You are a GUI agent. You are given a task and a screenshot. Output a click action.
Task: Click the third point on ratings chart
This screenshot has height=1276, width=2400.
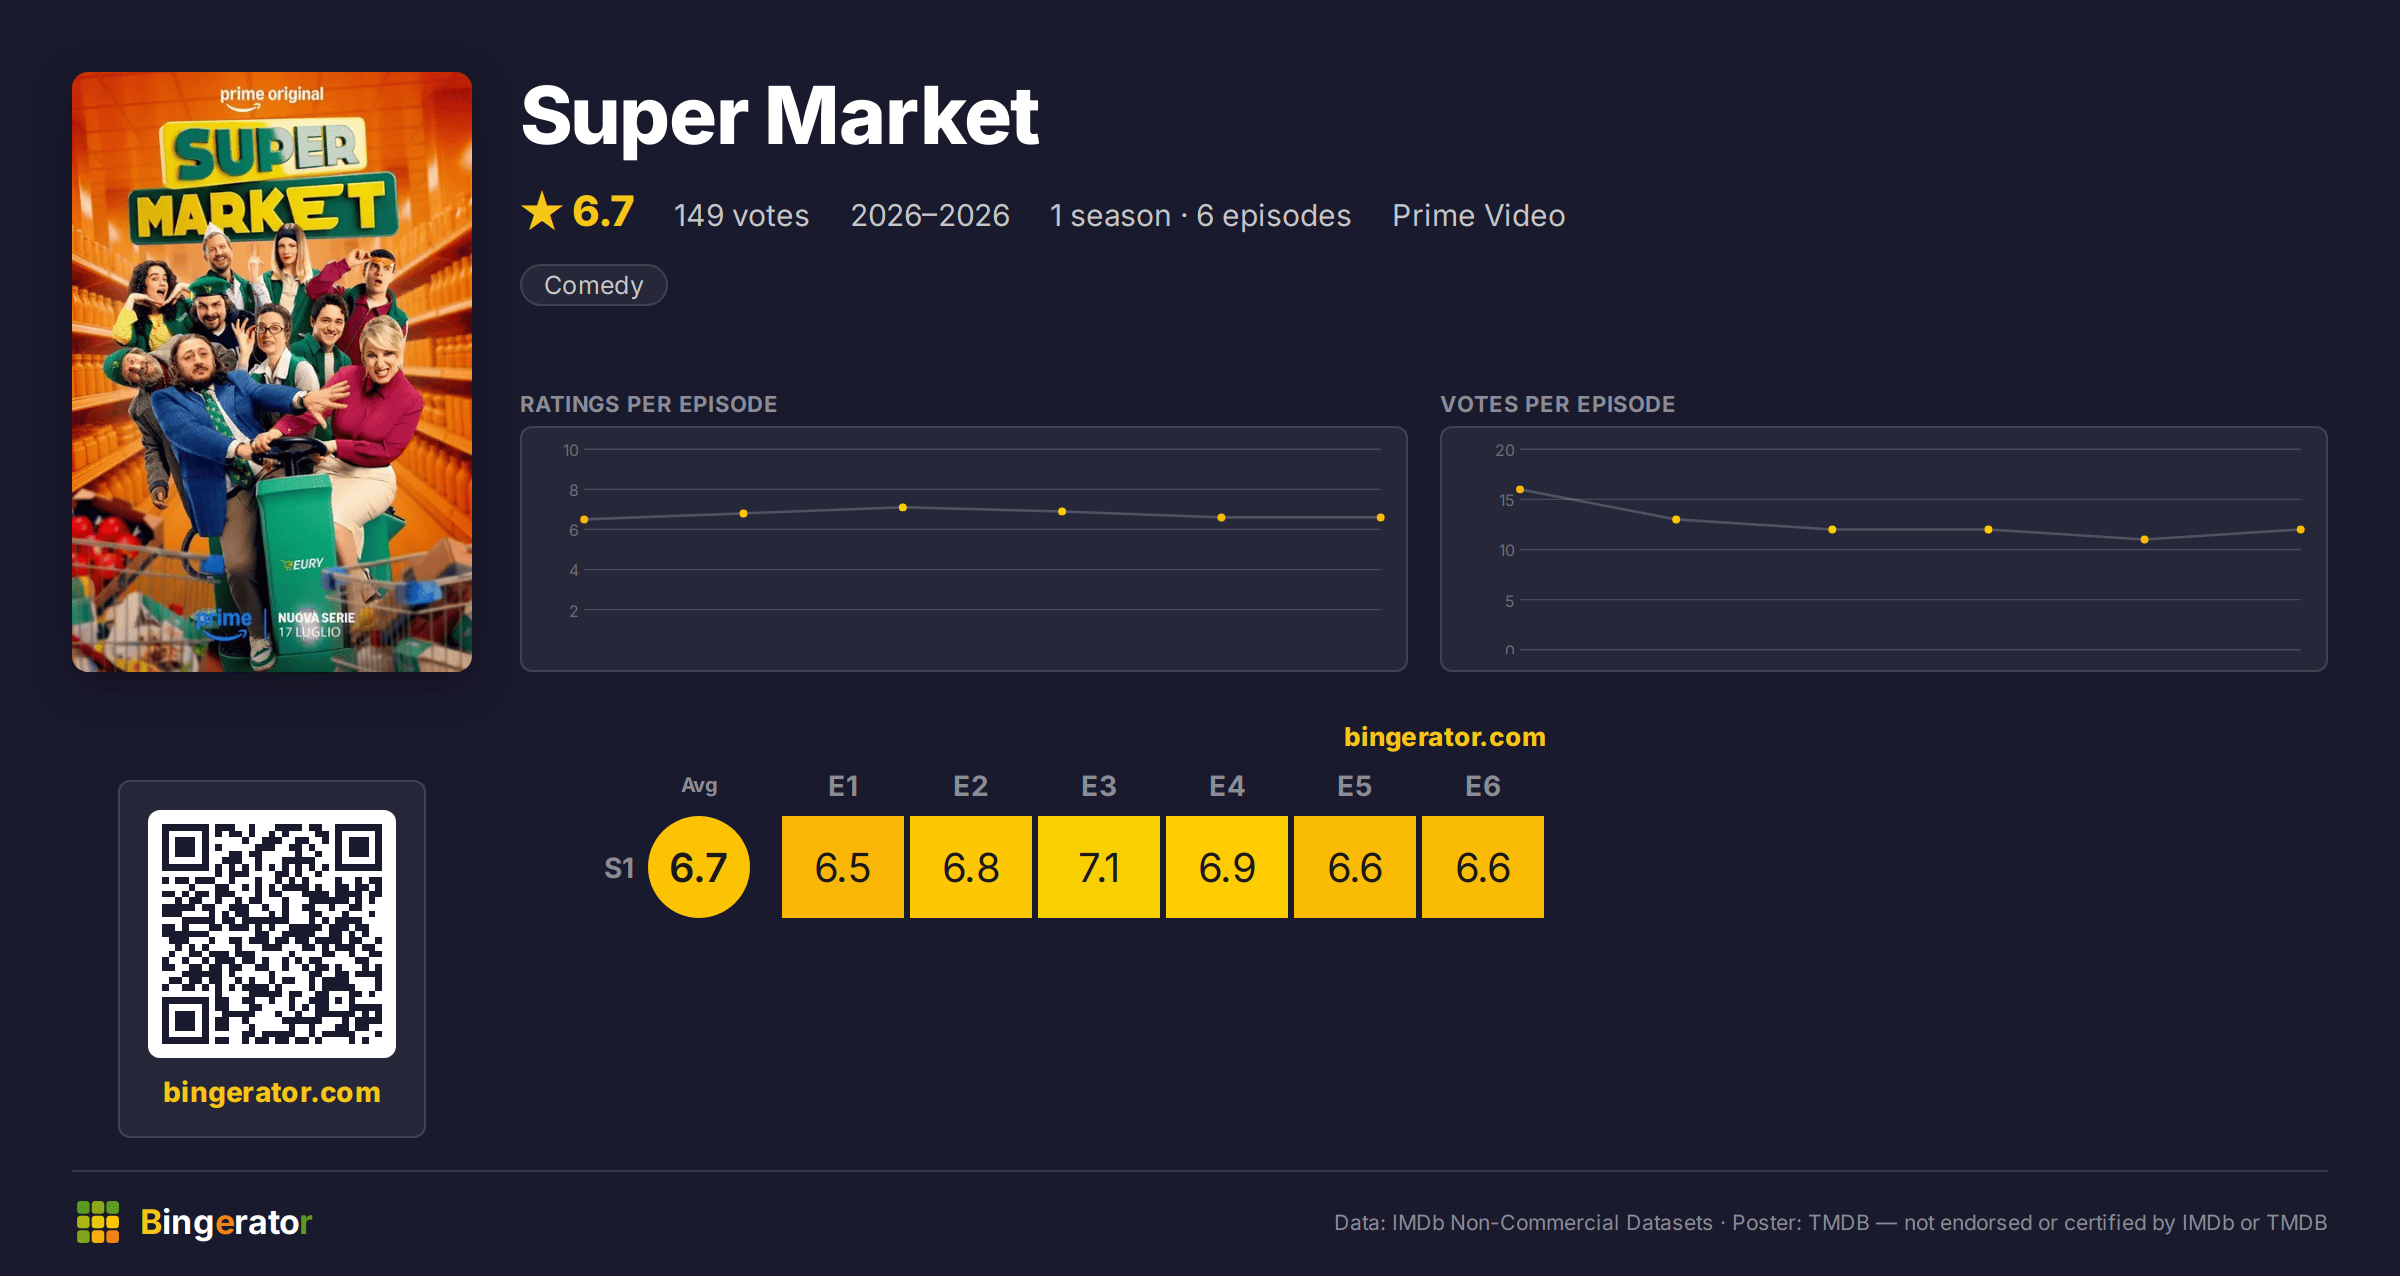click(x=903, y=508)
